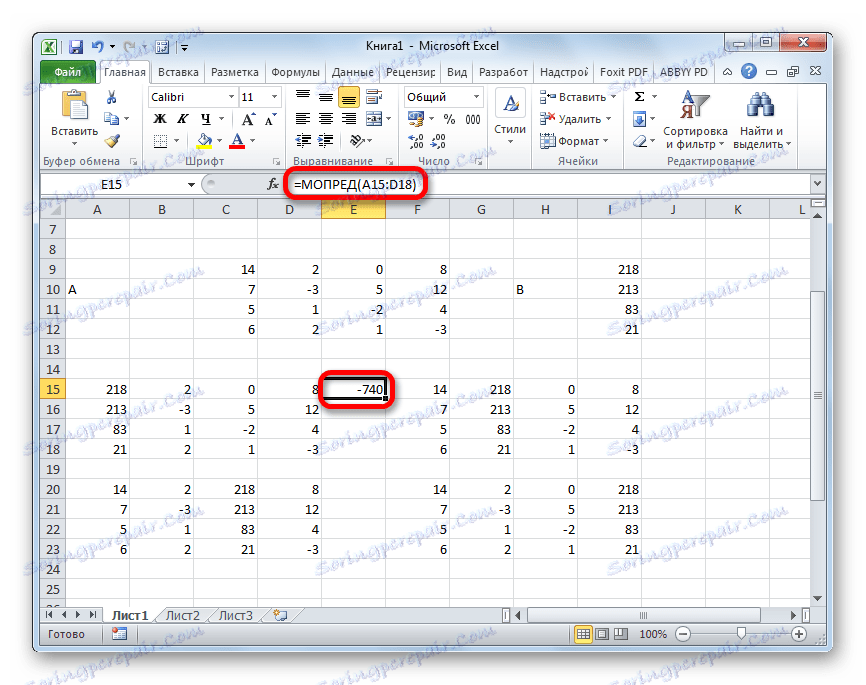The image size is (866, 685).
Task: Toggle underline Ч formatting
Action: (x=205, y=119)
